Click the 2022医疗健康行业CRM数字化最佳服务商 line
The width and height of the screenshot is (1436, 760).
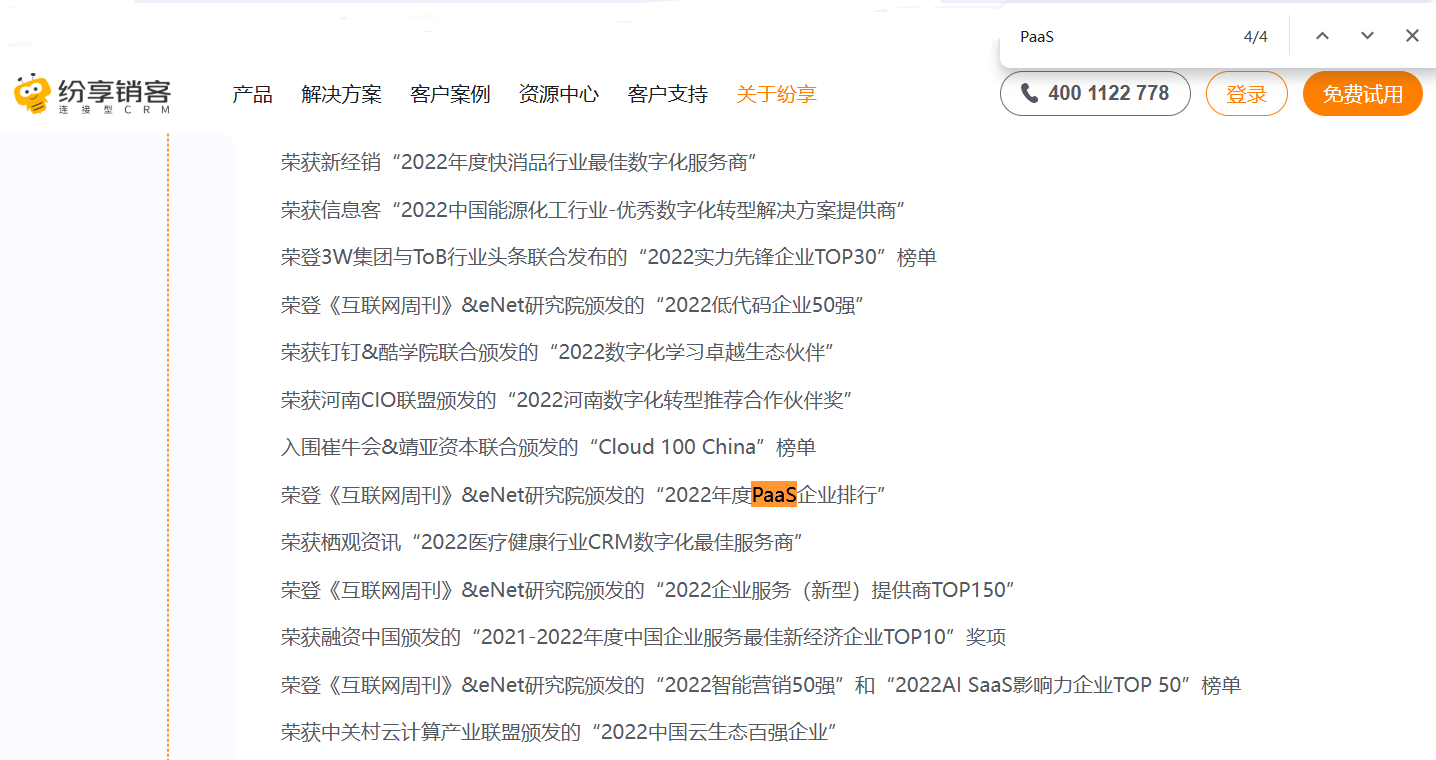pos(542,542)
